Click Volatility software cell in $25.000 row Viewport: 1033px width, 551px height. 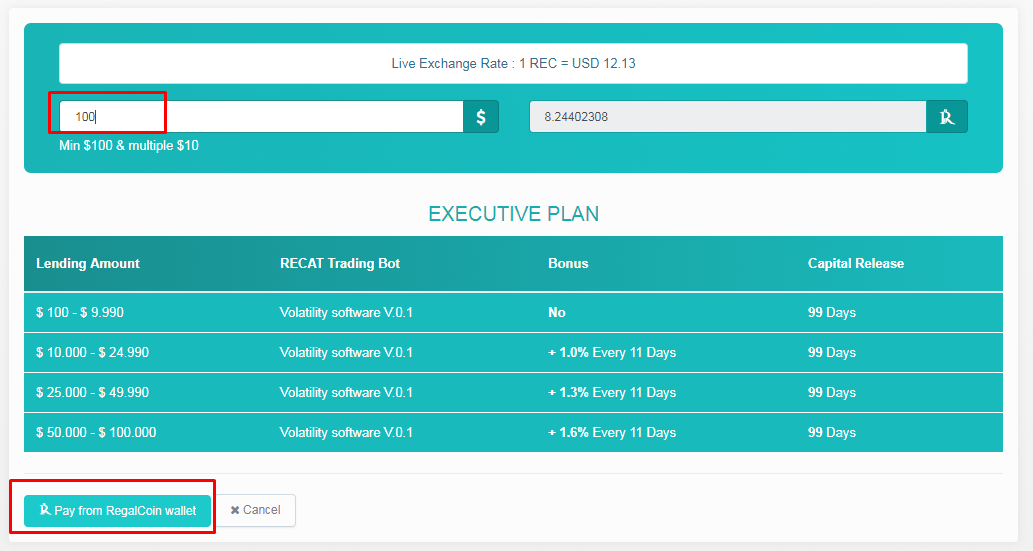[x=346, y=393]
